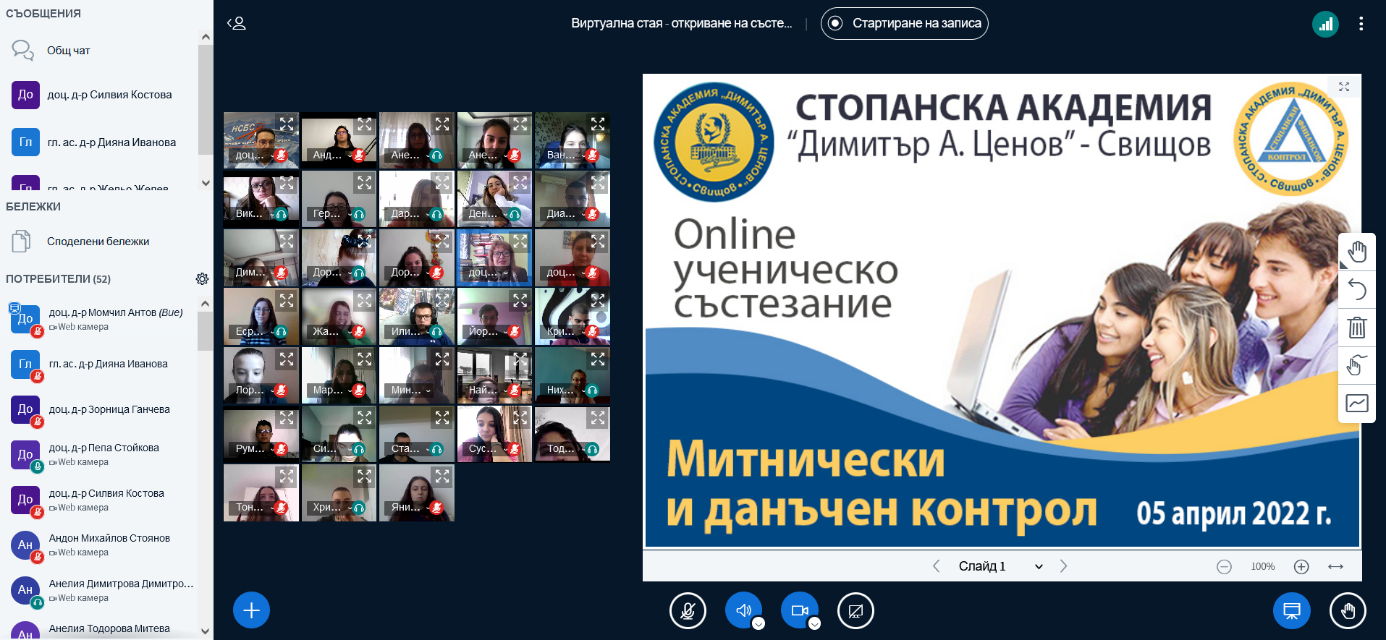Viewport: 1386px width, 640px height.
Task: Toggle multi-user whiteboard mode
Action: [x=1357, y=365]
